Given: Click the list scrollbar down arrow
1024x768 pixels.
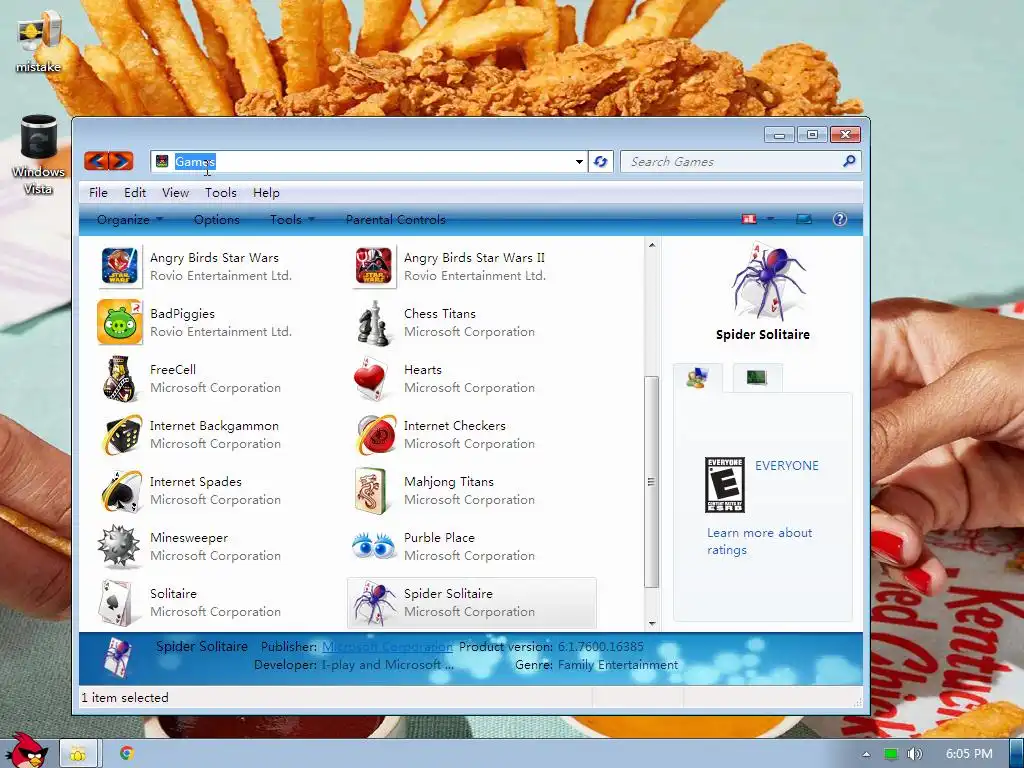Looking at the screenshot, I should [652, 624].
